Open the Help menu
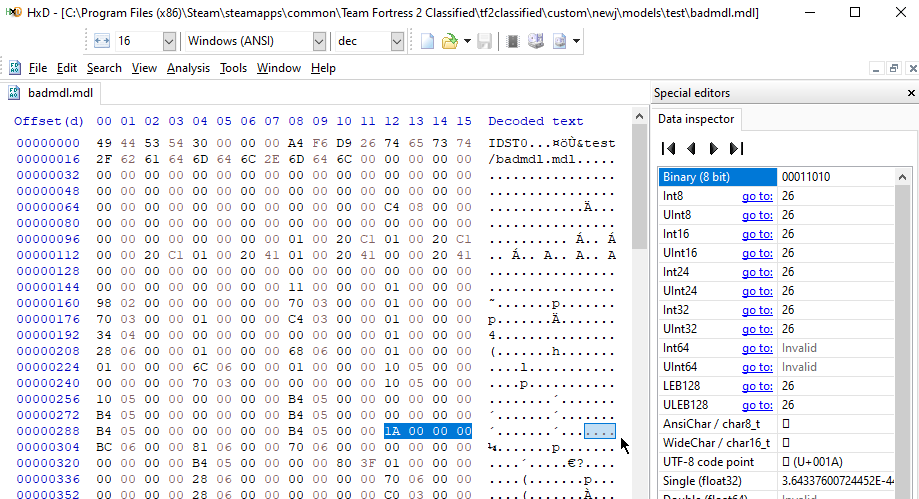919x499 pixels. pos(323,68)
